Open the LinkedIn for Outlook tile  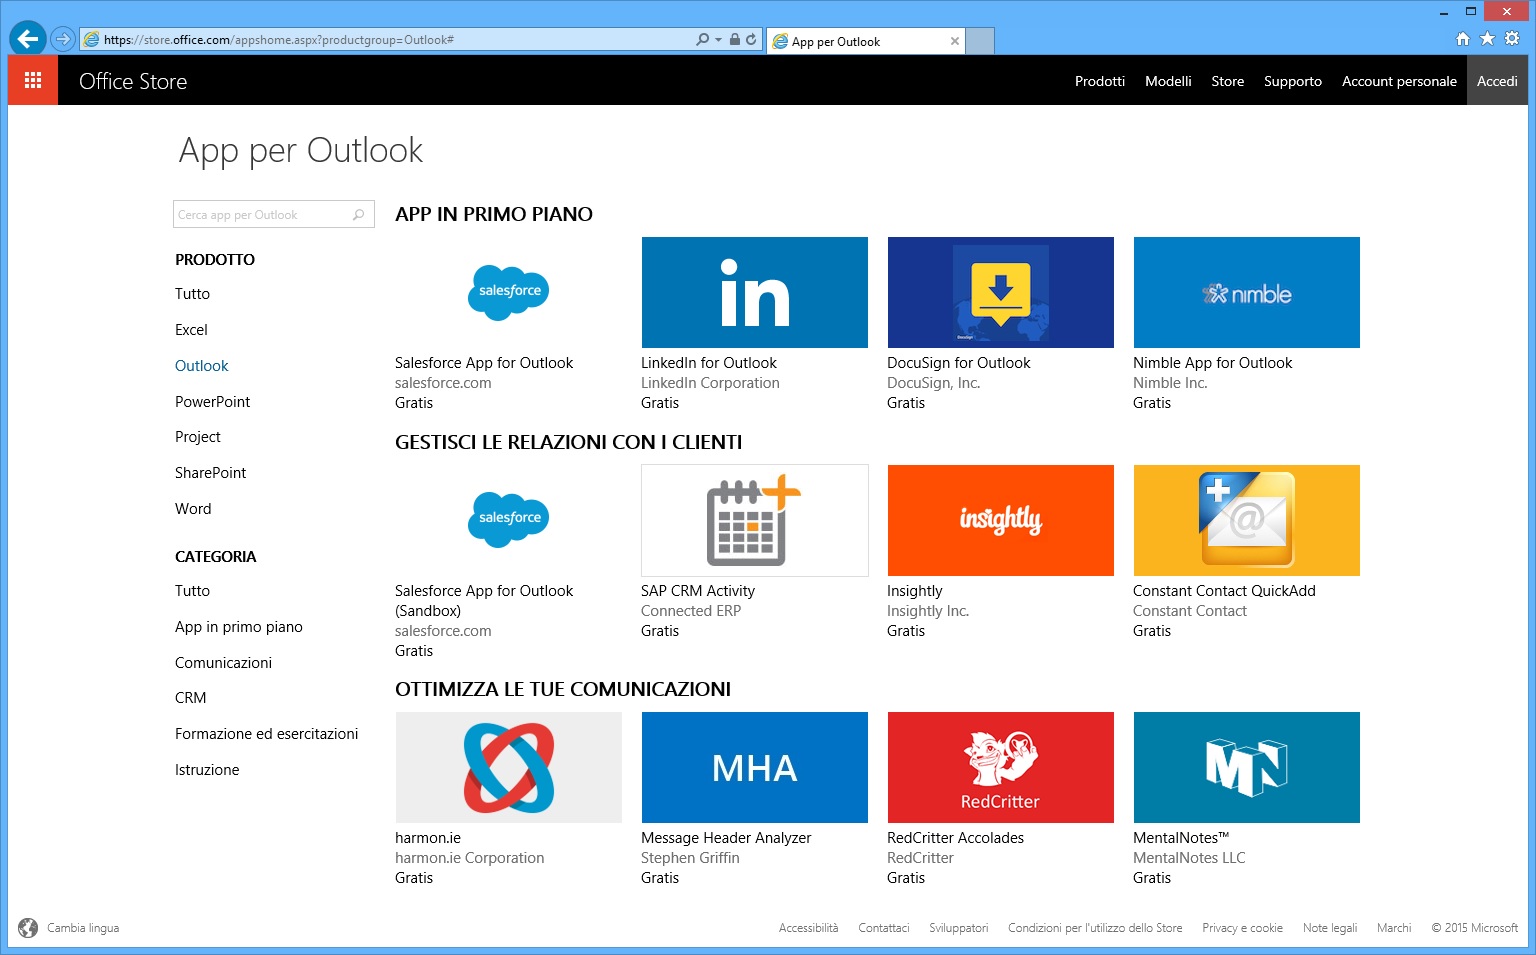pos(755,292)
